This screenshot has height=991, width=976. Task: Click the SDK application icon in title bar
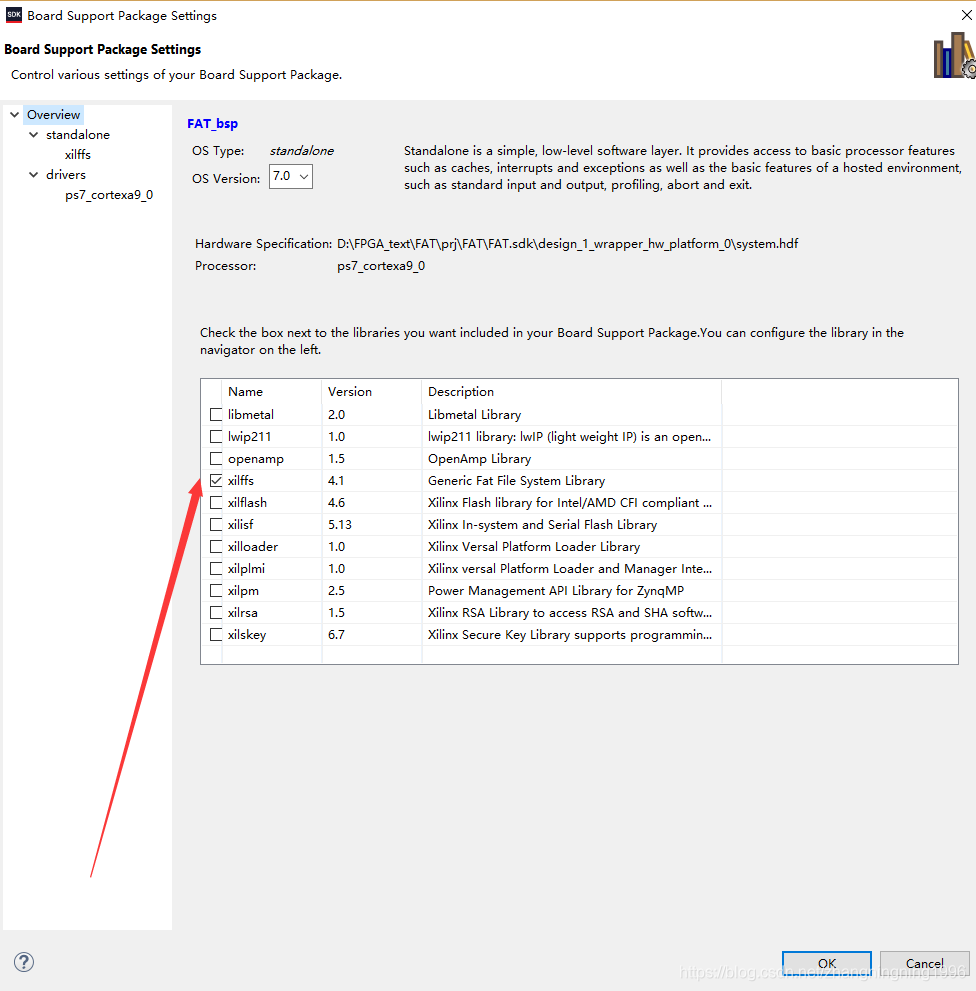(x=13, y=15)
